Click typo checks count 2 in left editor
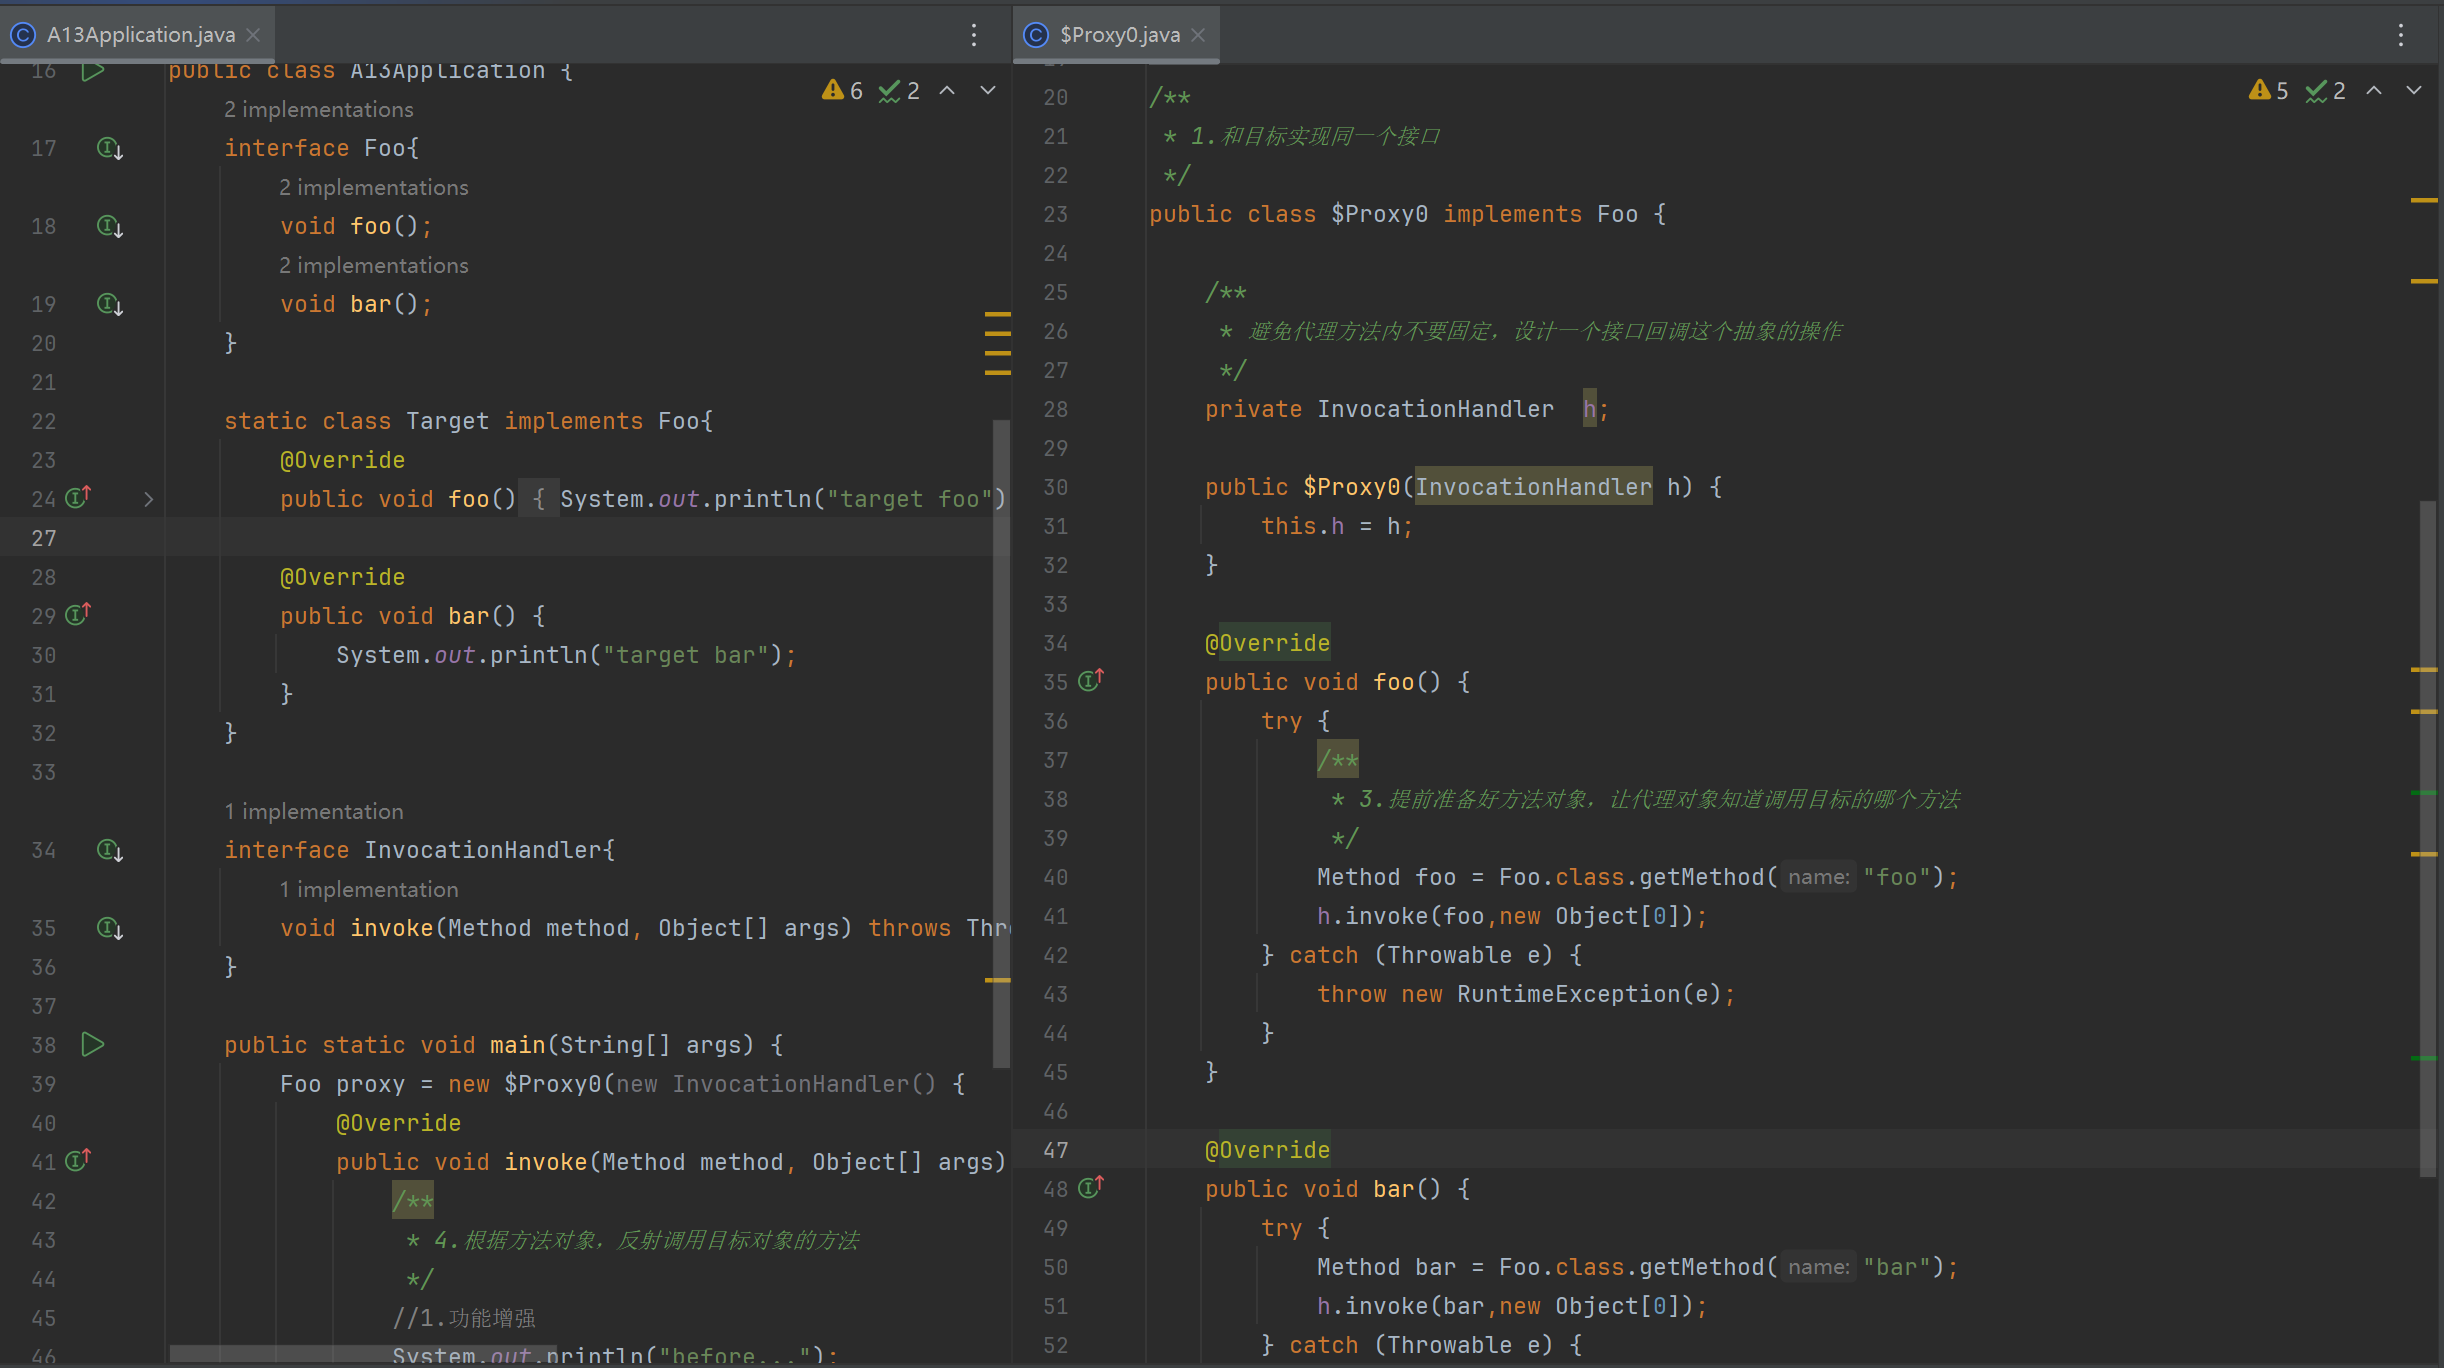2444x1368 pixels. tap(900, 91)
